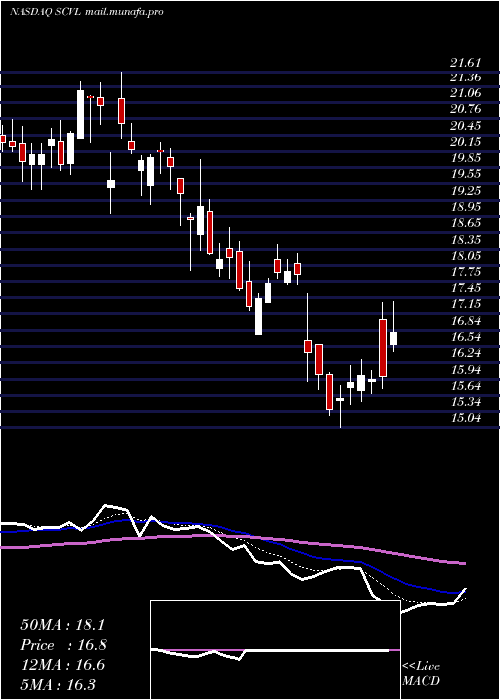Click the 18.95 price label
Screen dimensions: 500x700
[465, 207]
